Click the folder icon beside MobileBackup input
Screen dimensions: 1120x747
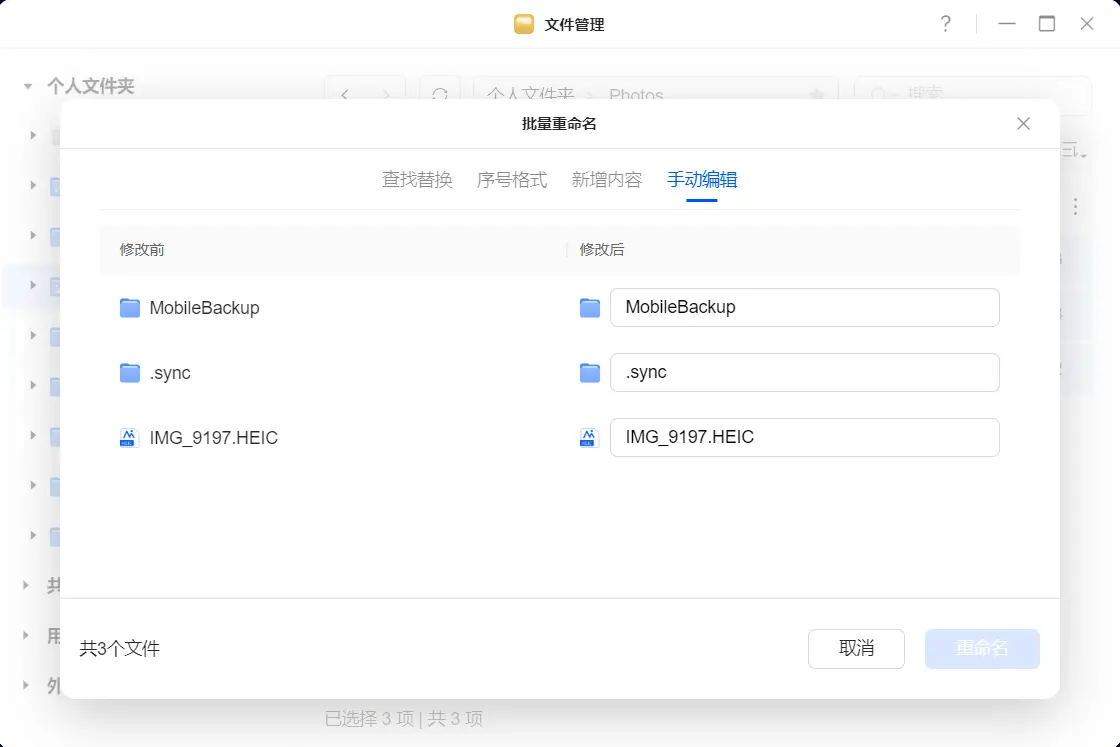click(590, 308)
